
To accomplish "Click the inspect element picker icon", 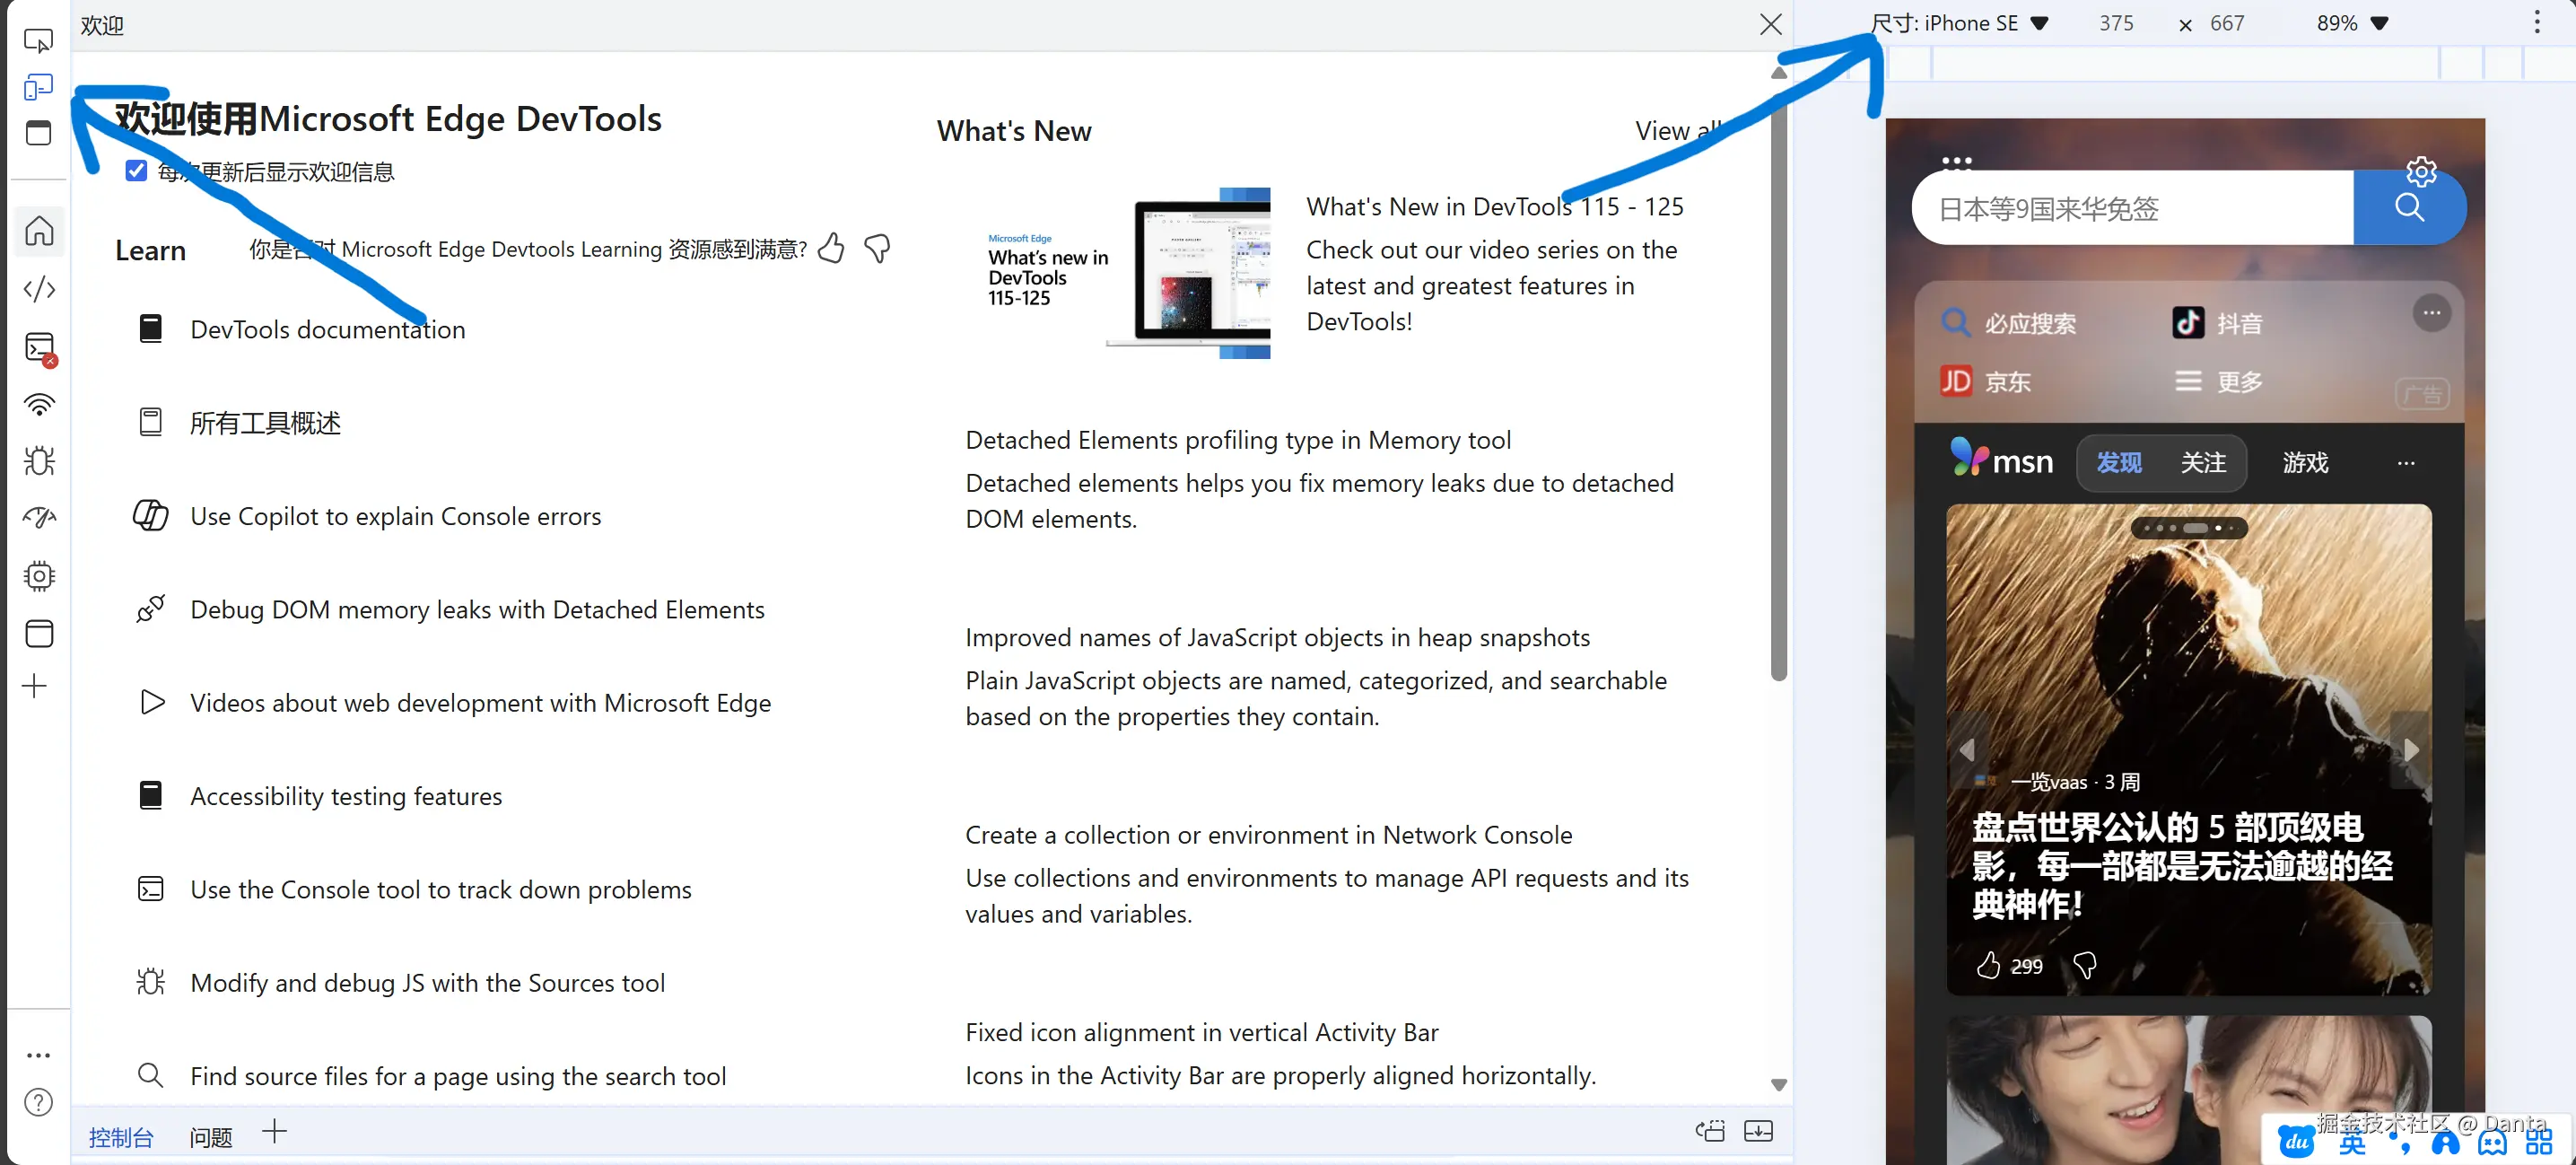I will (x=38, y=40).
